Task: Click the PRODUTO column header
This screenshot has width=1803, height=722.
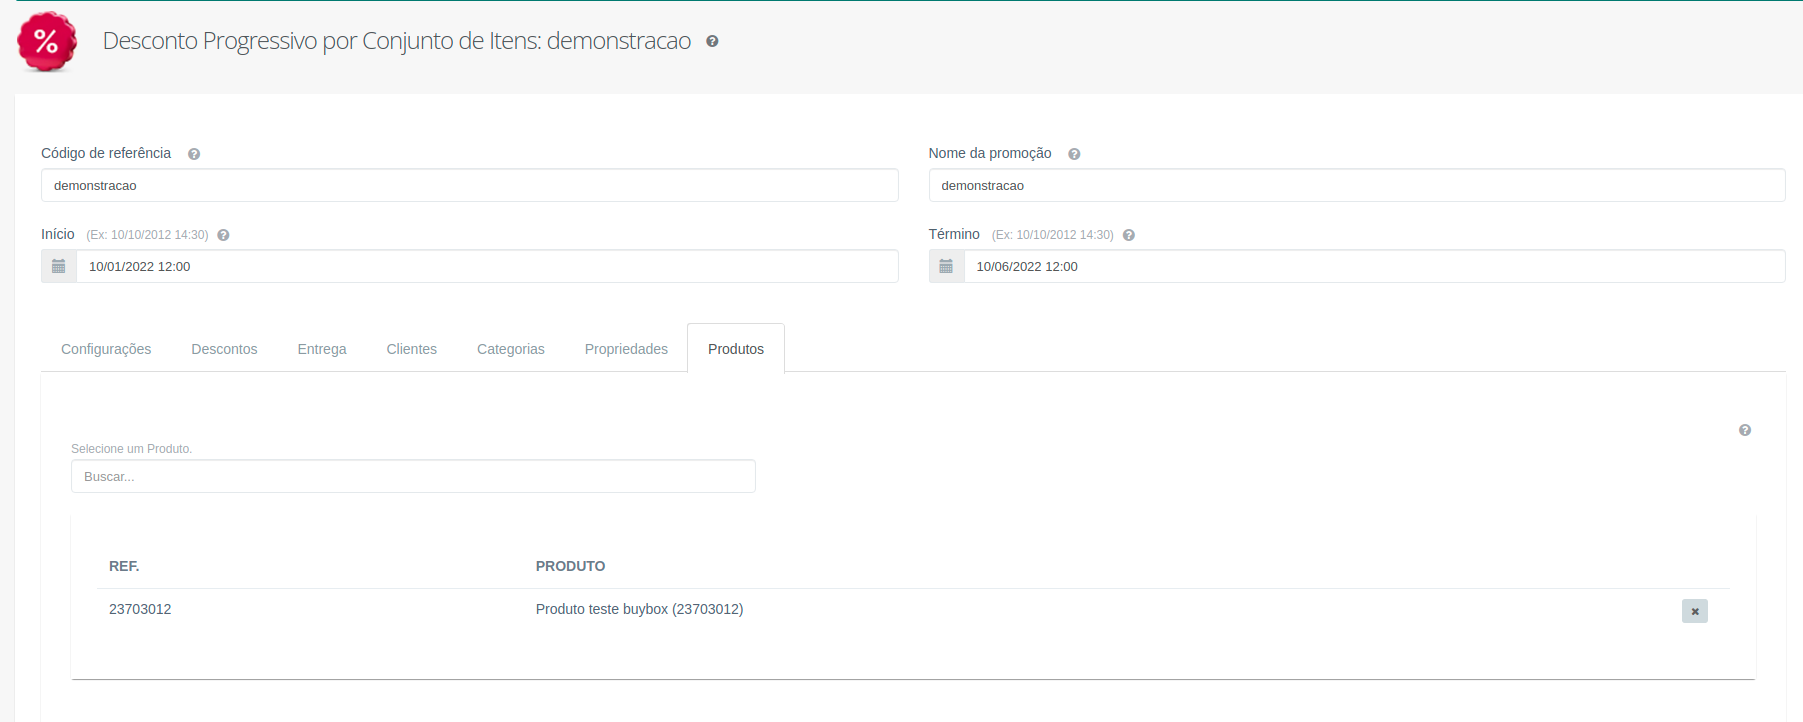Action: (x=570, y=566)
